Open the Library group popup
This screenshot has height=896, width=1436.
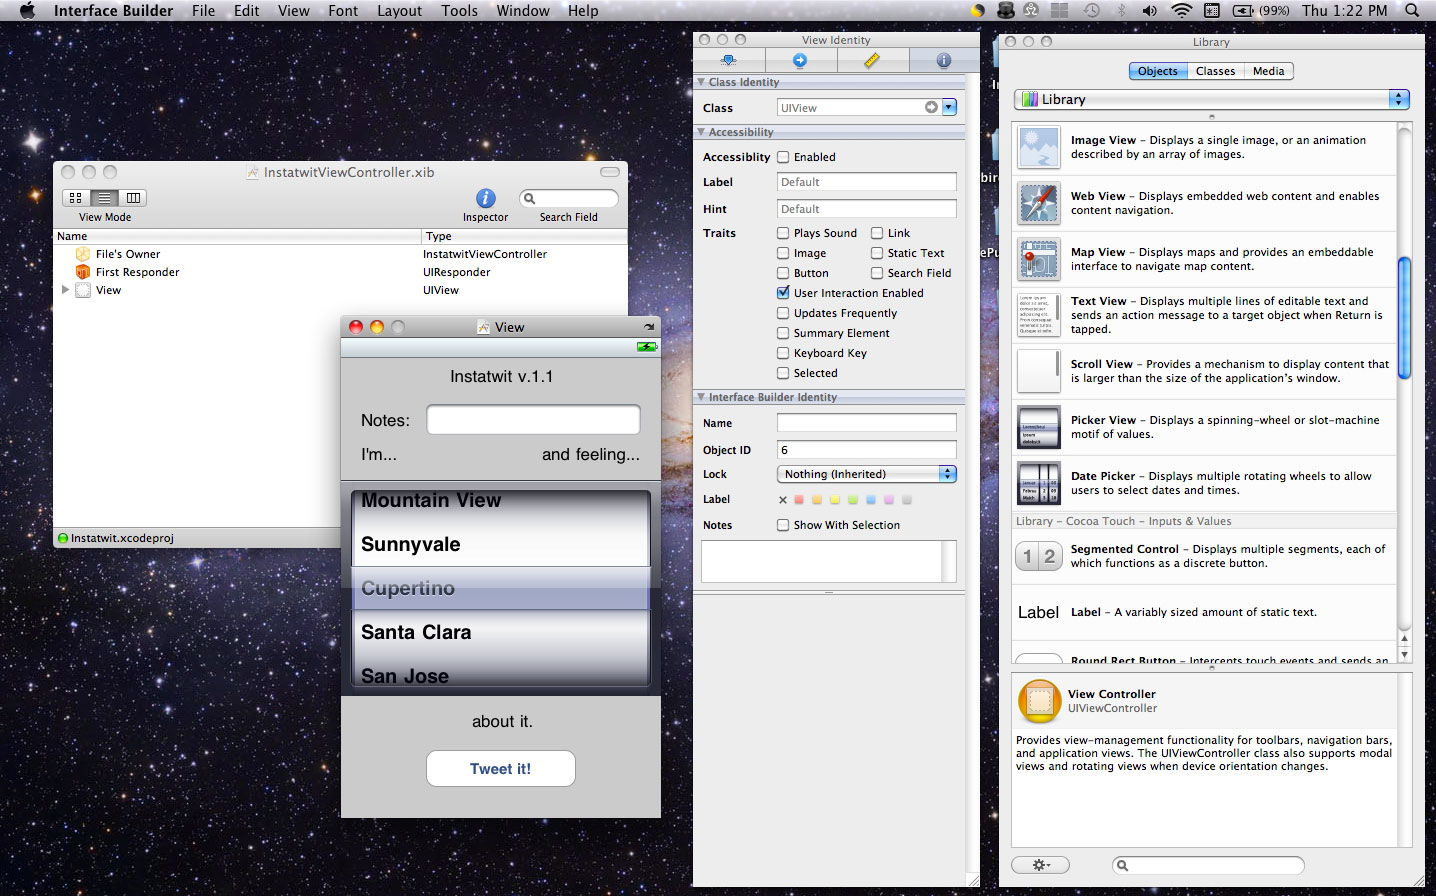click(1212, 99)
